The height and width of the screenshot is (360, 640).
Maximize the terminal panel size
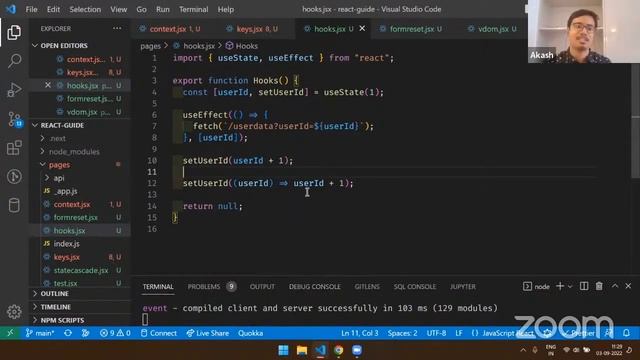pos(615,286)
